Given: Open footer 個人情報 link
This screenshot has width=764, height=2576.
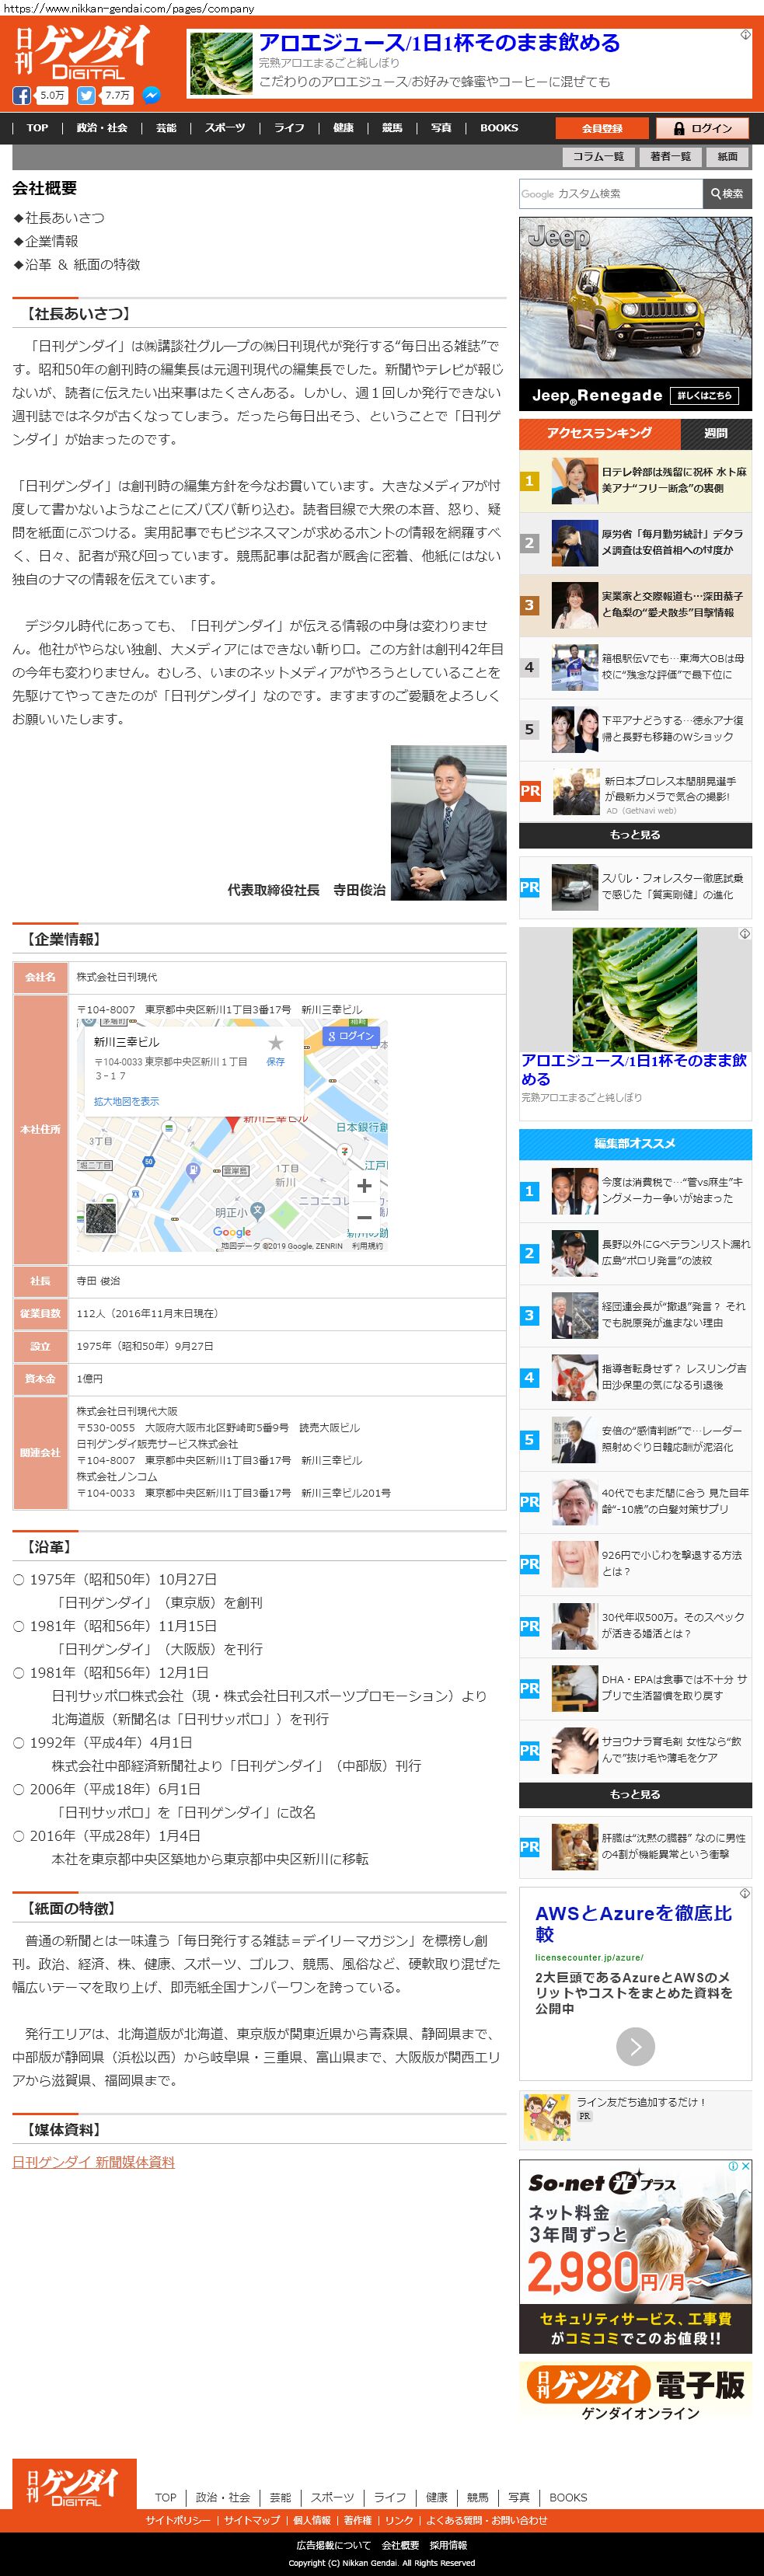Looking at the screenshot, I should (312, 2520).
